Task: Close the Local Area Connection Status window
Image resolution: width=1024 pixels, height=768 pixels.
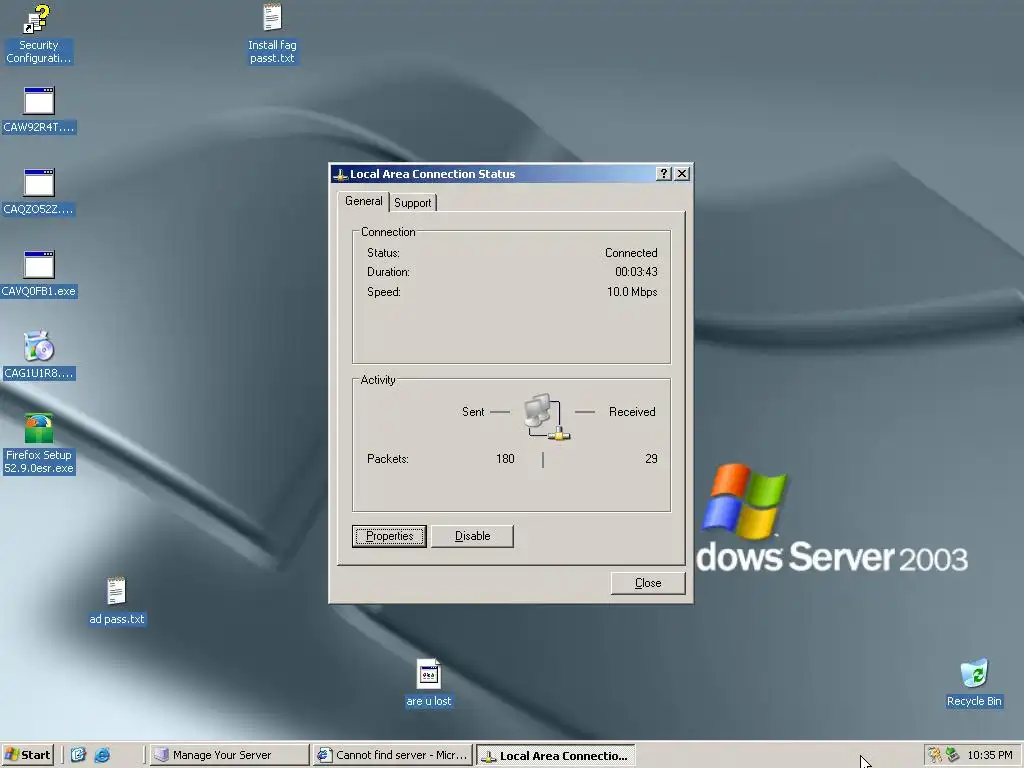Action: (x=682, y=173)
